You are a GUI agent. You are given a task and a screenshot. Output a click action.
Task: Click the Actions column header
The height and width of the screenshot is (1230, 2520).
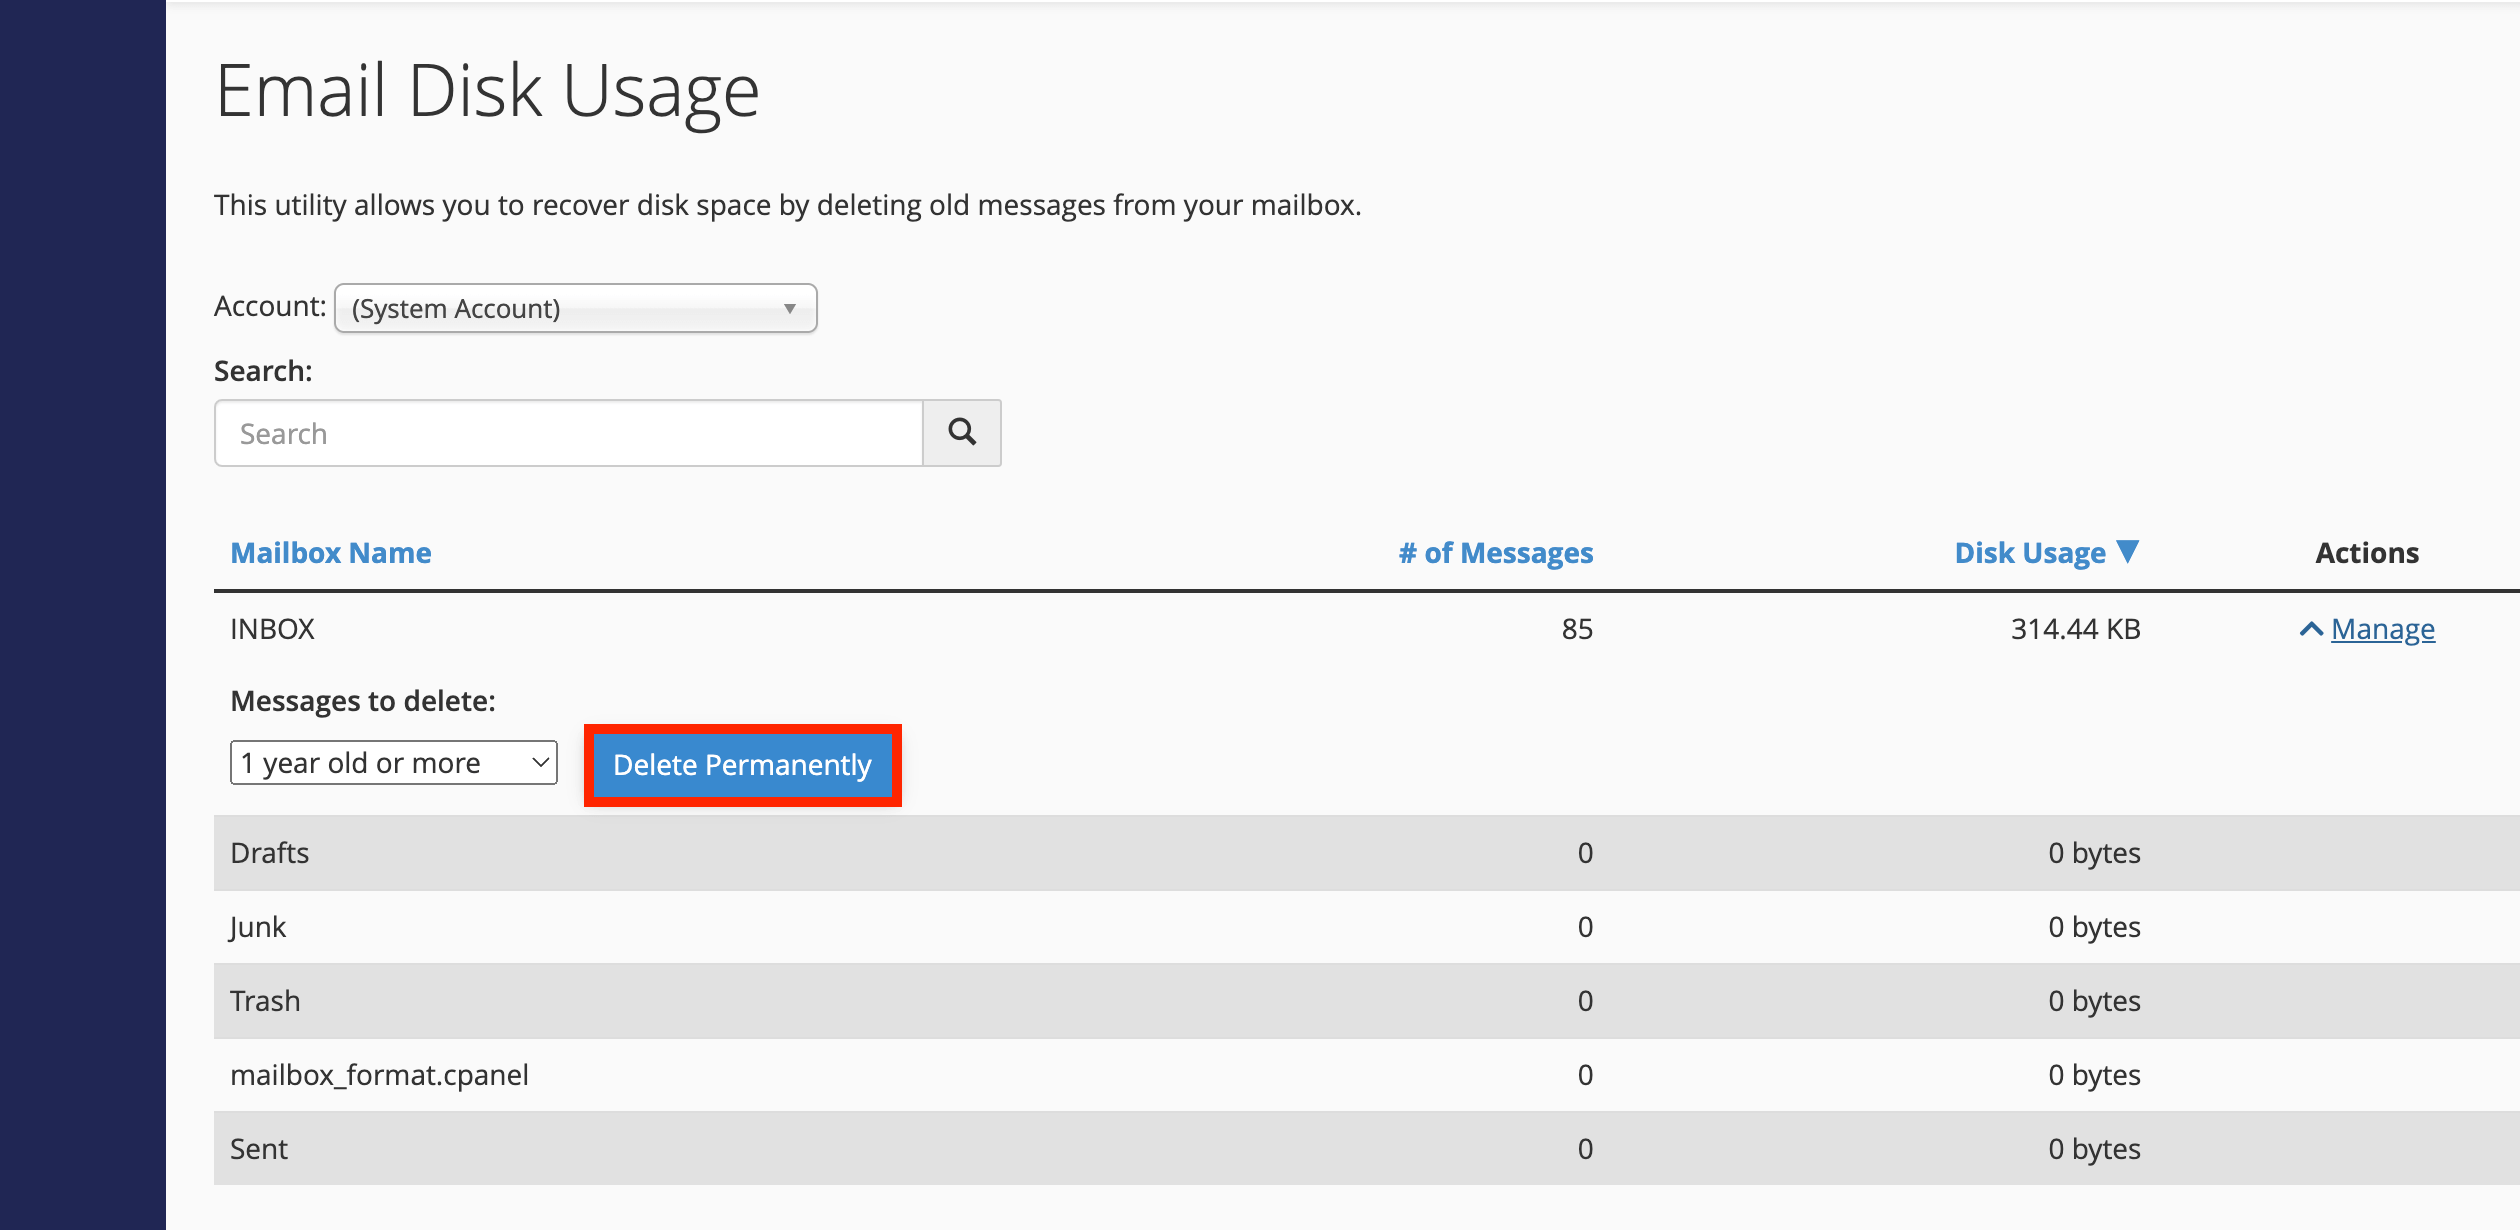point(2367,552)
